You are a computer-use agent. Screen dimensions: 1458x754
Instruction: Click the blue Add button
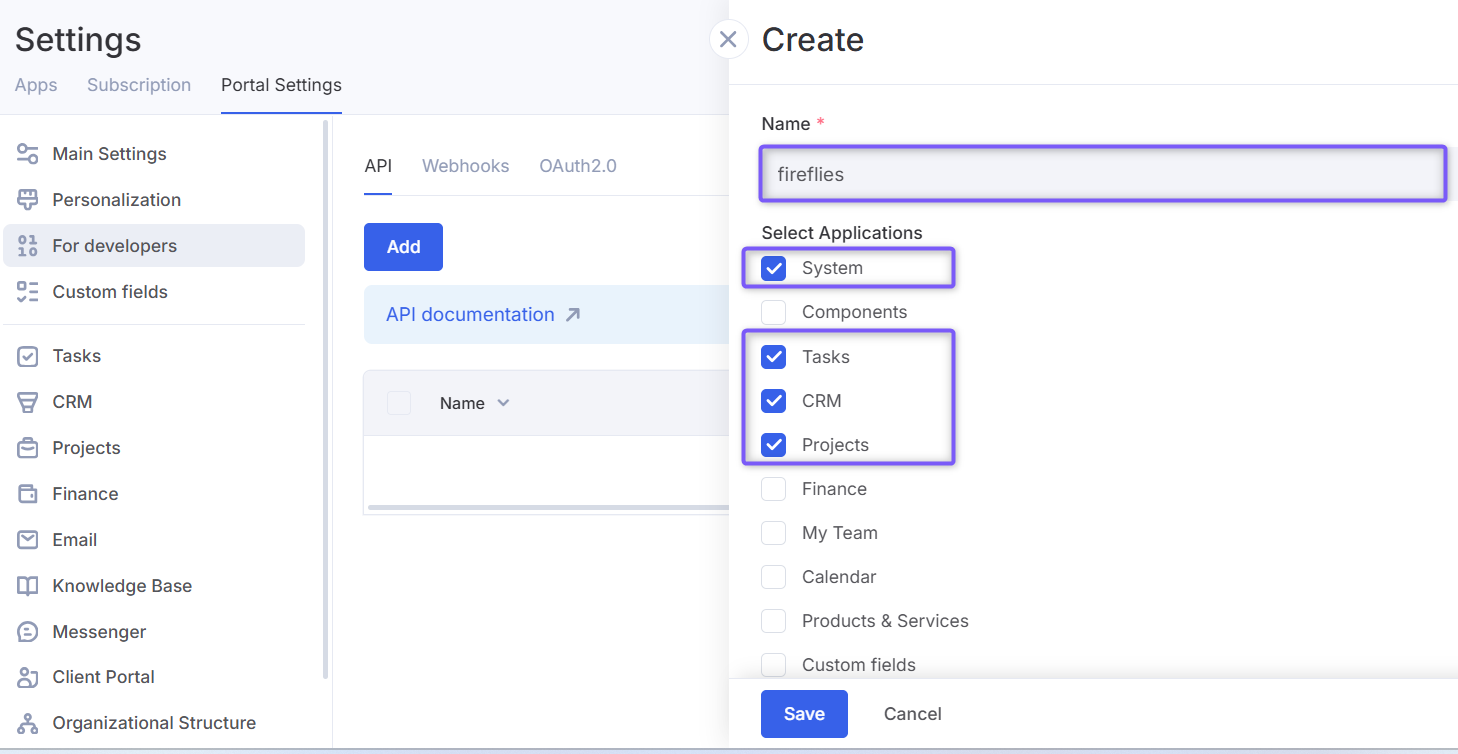[x=403, y=247]
